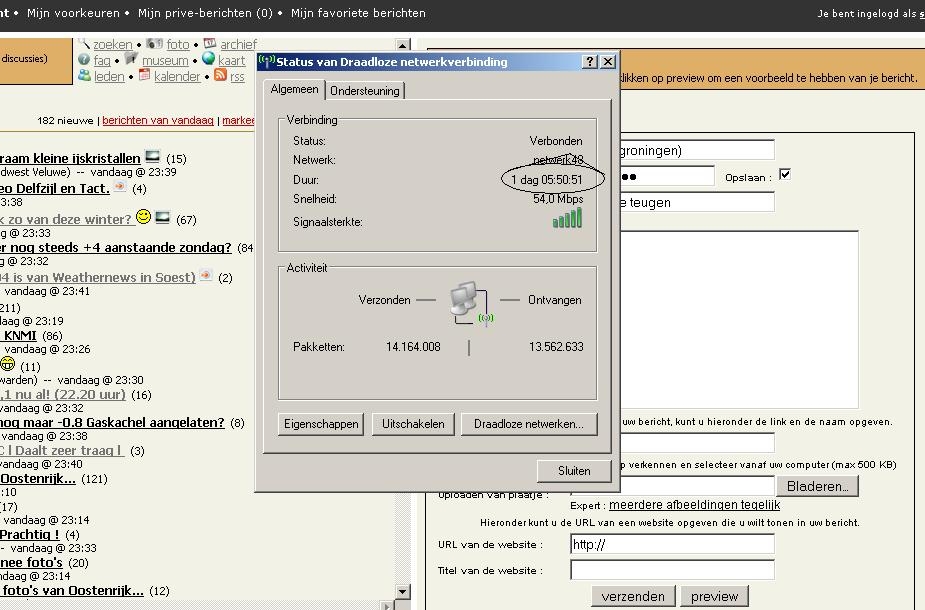This screenshot has height=610, width=925.
Task: Click the orange RSS feed icon
Action: (x=220, y=76)
